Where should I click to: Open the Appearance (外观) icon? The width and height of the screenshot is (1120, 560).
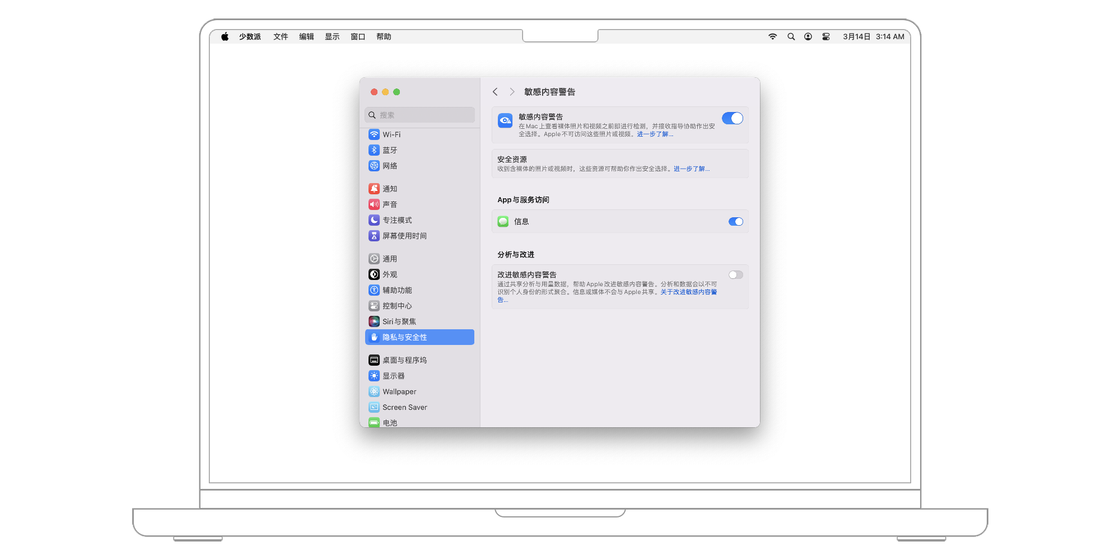point(374,274)
